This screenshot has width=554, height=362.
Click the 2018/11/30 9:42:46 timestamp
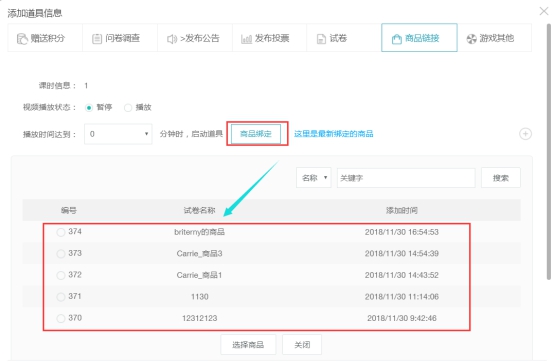click(402, 318)
